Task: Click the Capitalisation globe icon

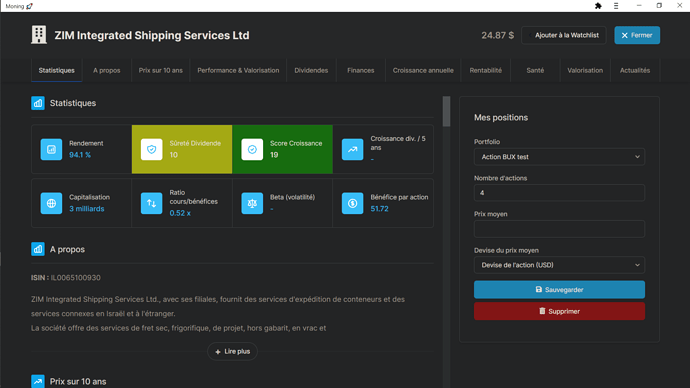Action: [x=51, y=203]
